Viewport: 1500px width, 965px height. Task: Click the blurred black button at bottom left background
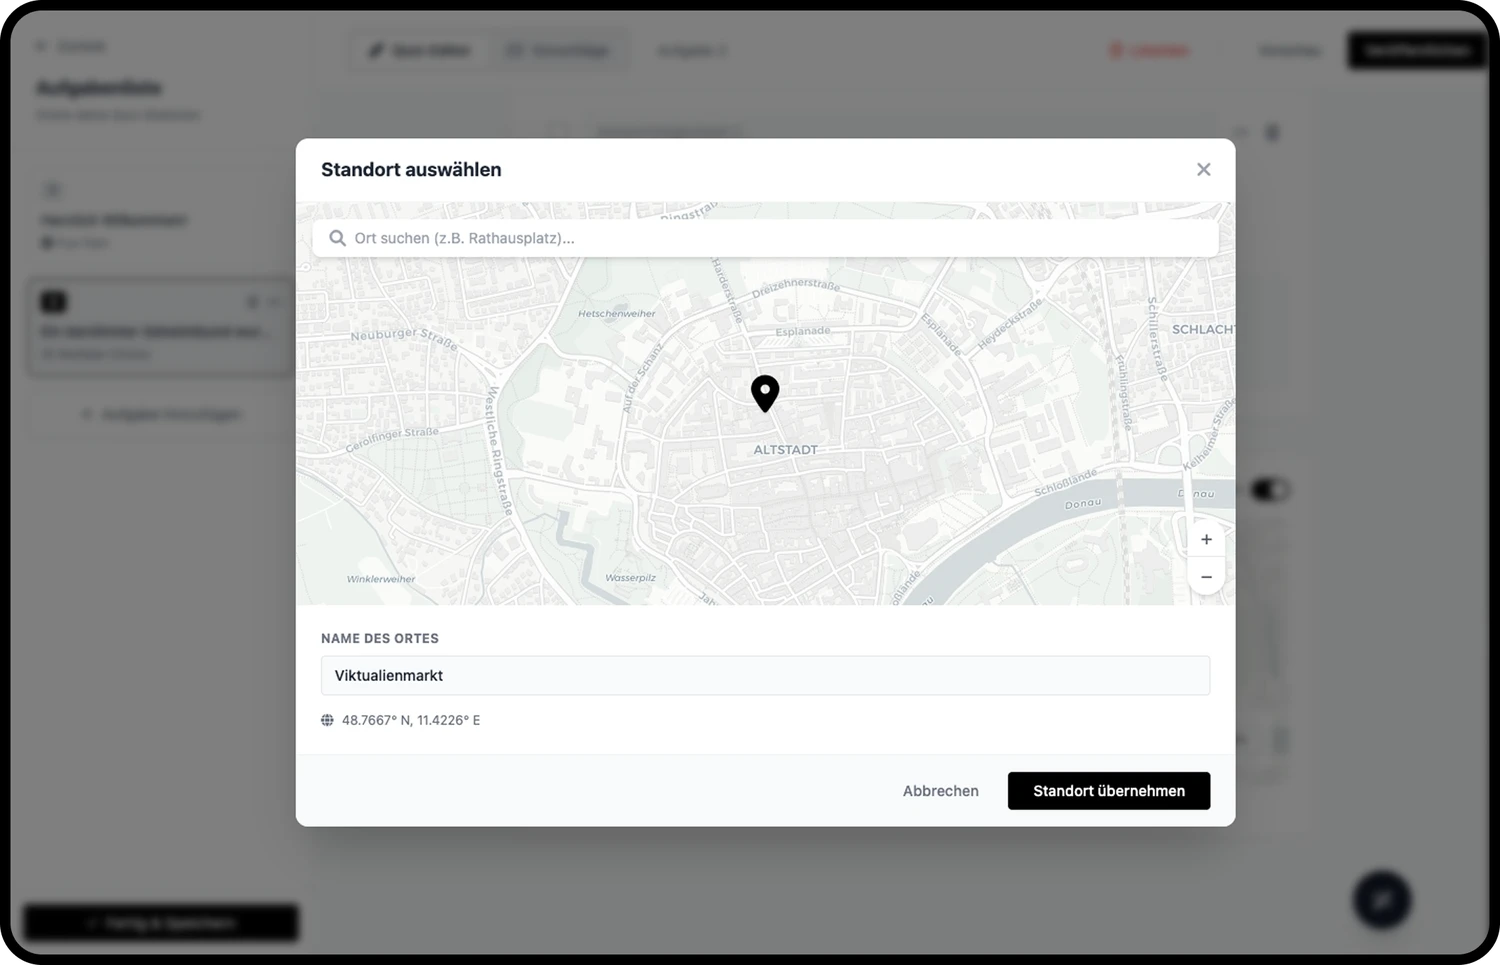point(161,923)
